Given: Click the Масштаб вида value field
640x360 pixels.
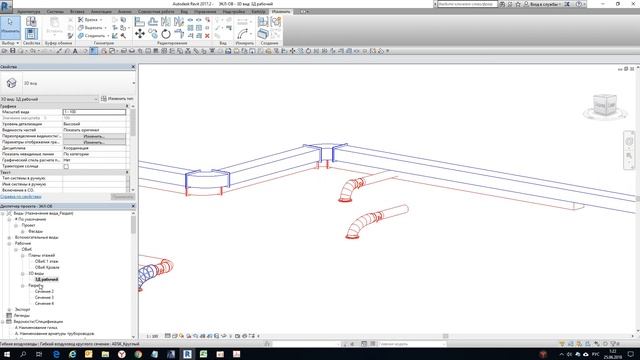Looking at the screenshot, I should point(94,112).
